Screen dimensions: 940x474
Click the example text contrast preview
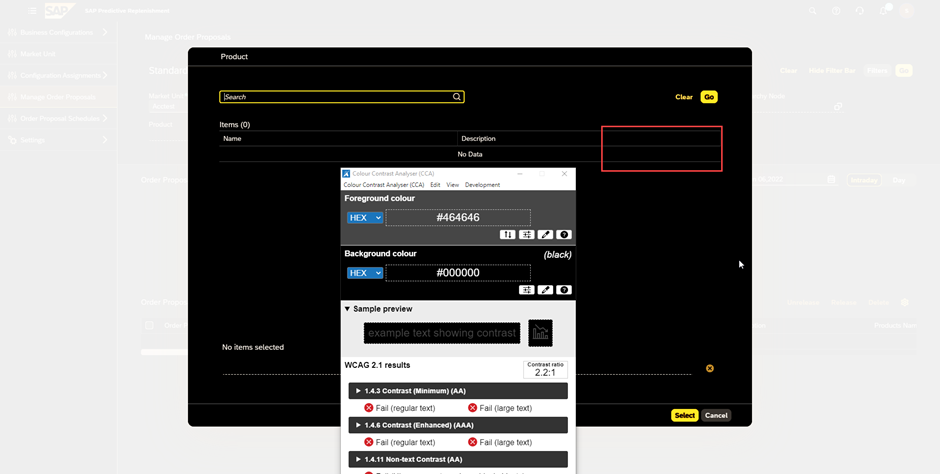click(x=442, y=333)
